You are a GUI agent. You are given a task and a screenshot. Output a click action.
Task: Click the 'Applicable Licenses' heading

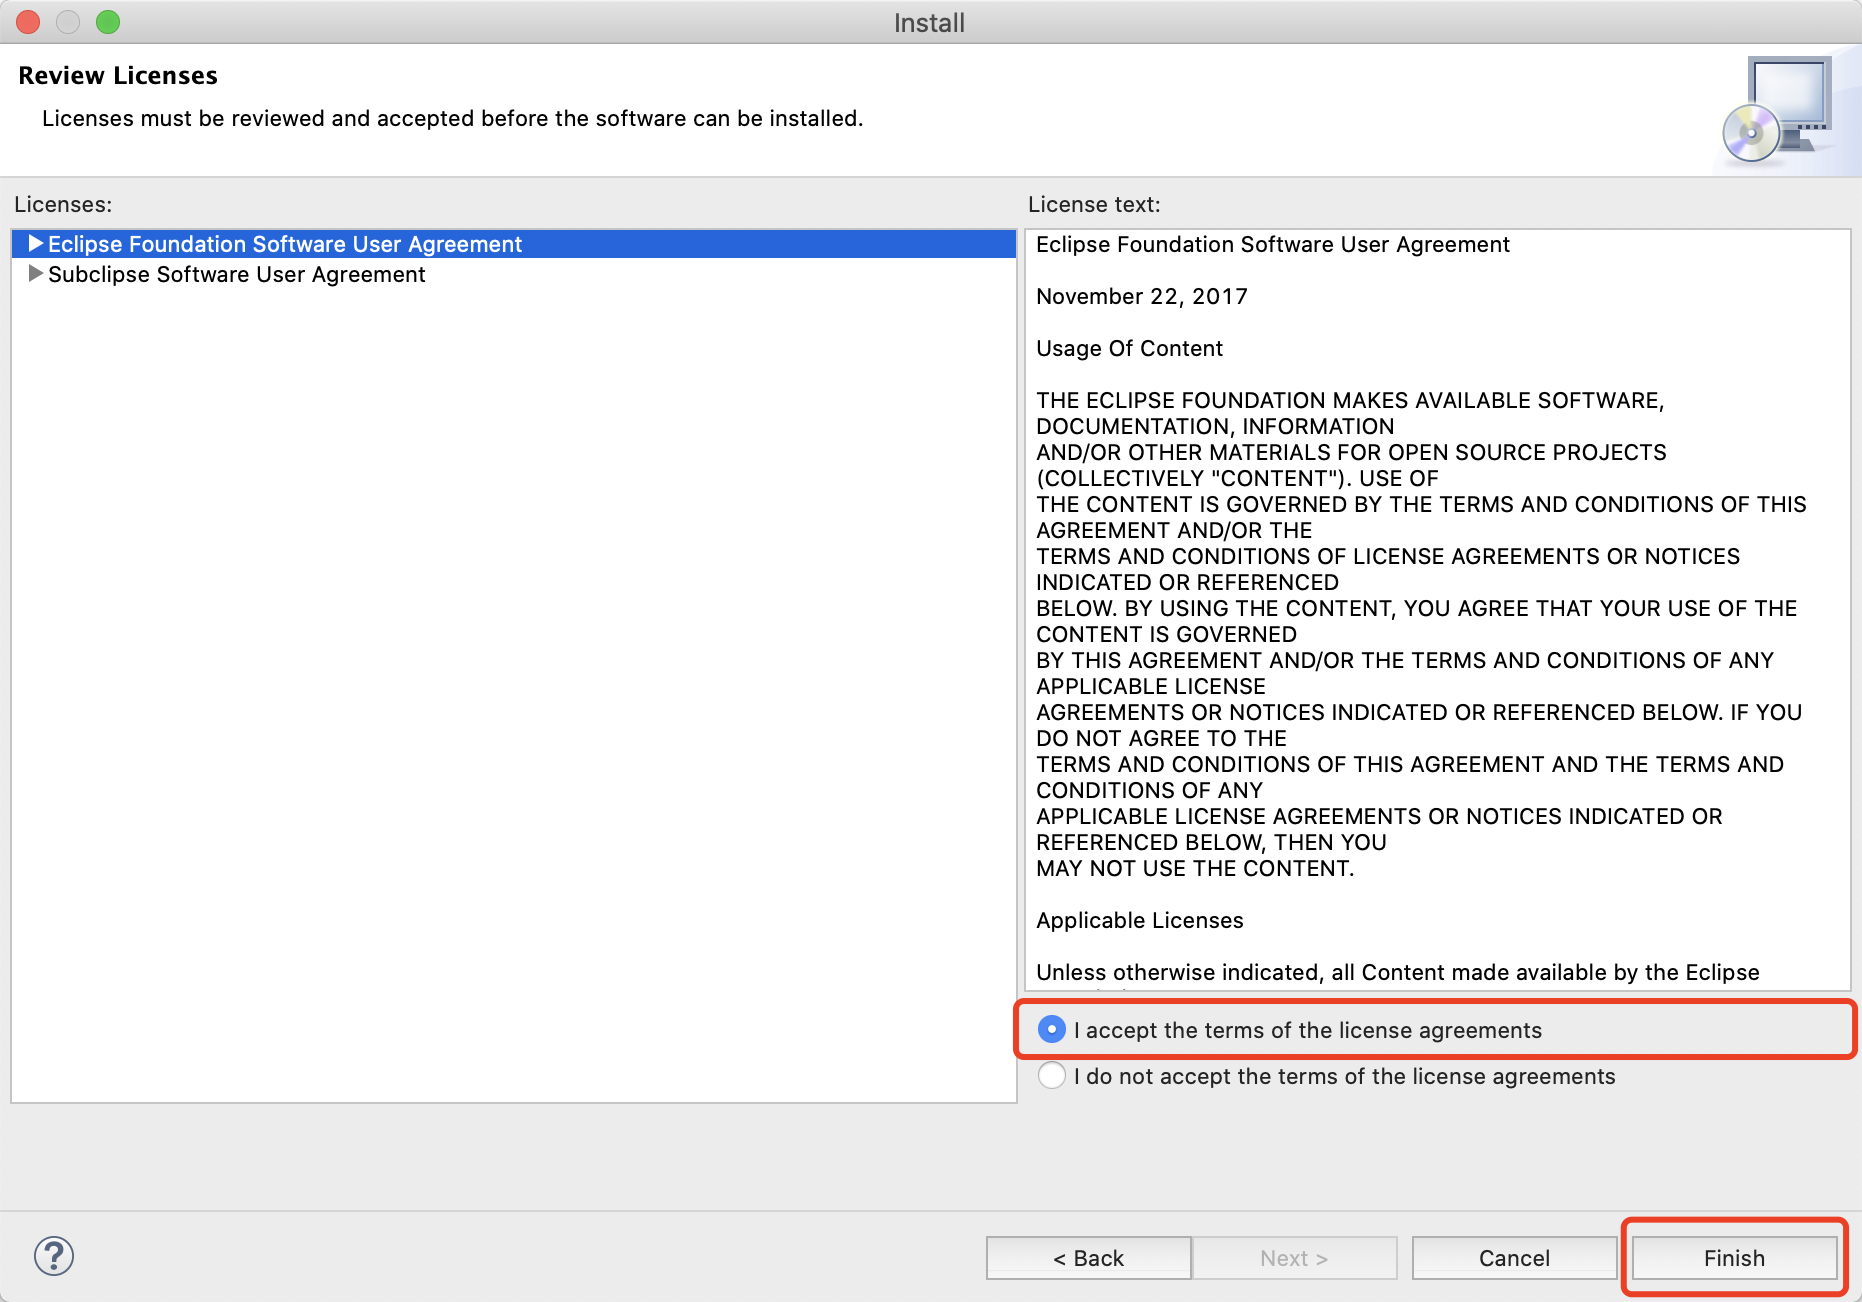pos(1139,920)
